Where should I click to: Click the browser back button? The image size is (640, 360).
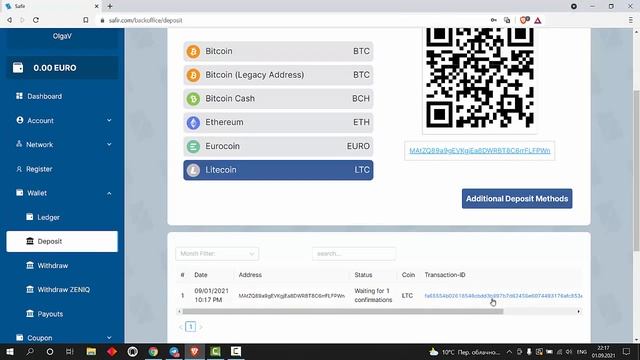tap(9, 20)
